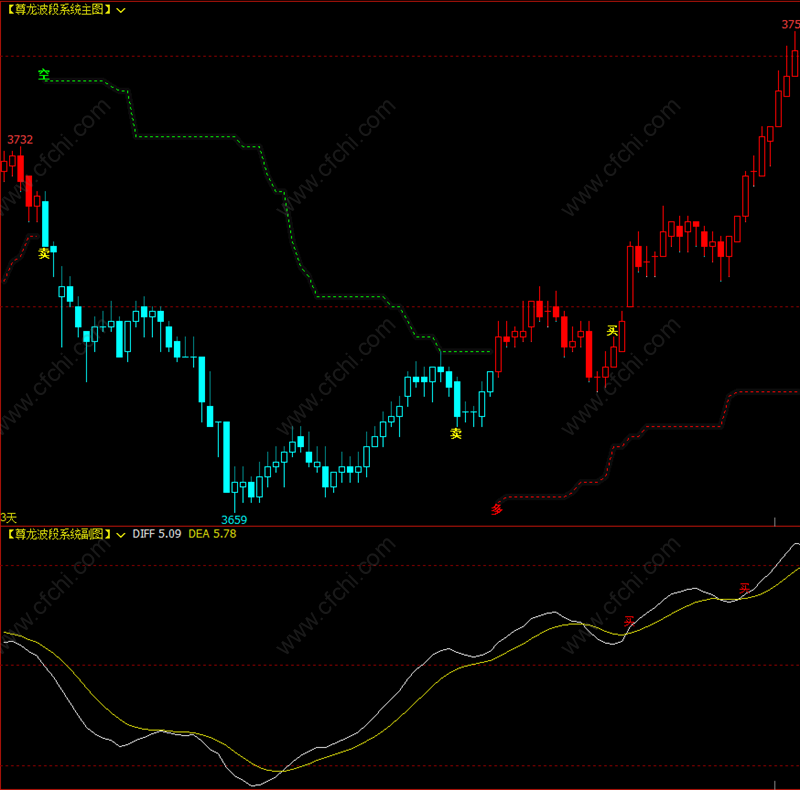Click the yellow 买 buy marker on main chart
The height and width of the screenshot is (790, 800).
click(612, 331)
